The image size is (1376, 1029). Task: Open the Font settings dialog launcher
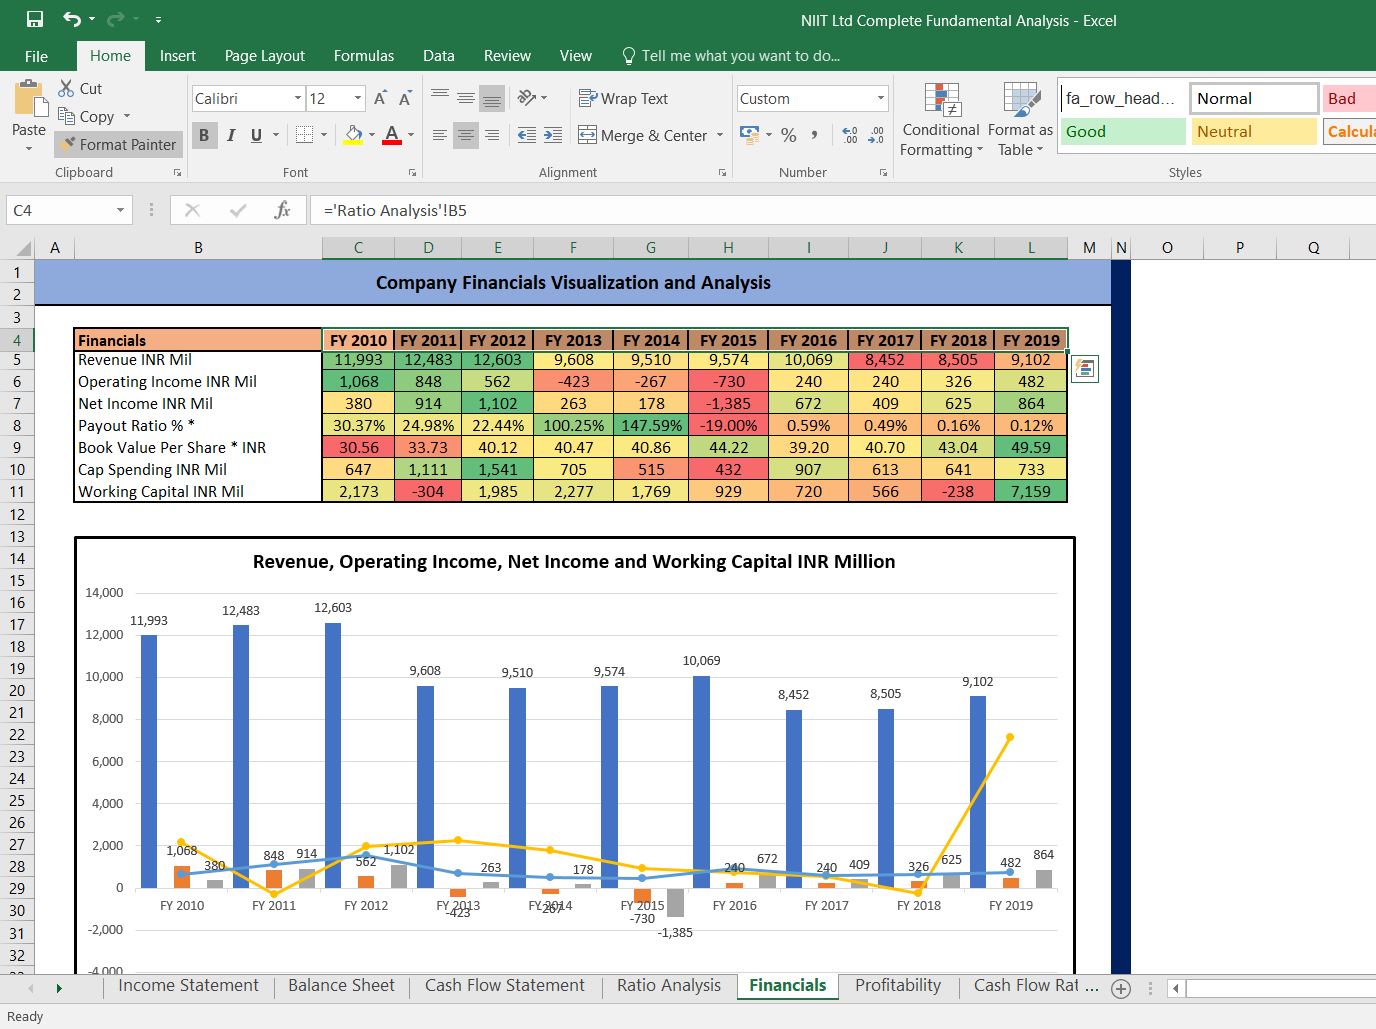coord(412,173)
